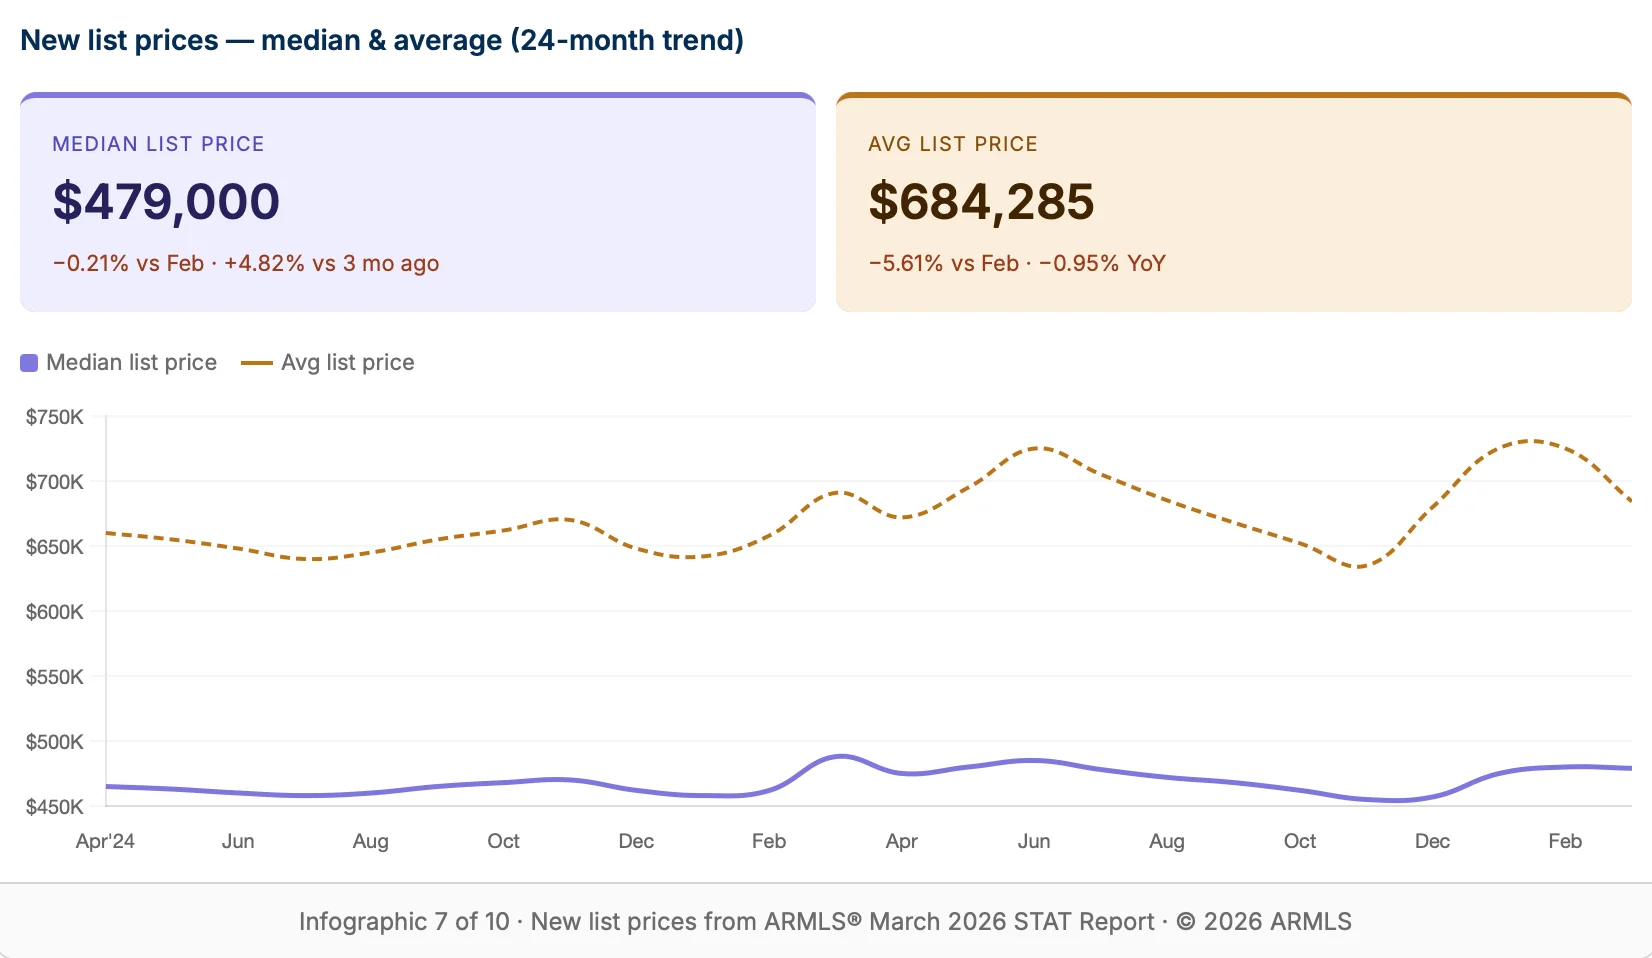Click the Feb x-axis label at far right
The image size is (1652, 958).
click(x=1565, y=841)
